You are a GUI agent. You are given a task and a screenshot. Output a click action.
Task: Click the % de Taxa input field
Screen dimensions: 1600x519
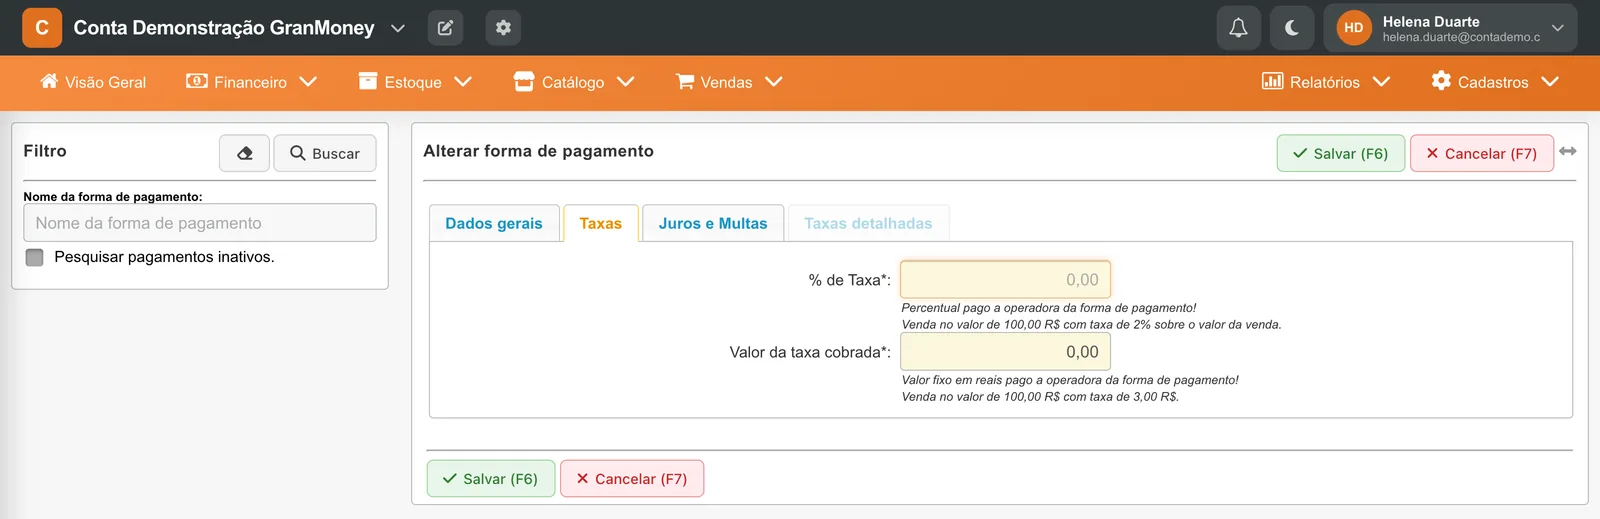(x=1006, y=280)
